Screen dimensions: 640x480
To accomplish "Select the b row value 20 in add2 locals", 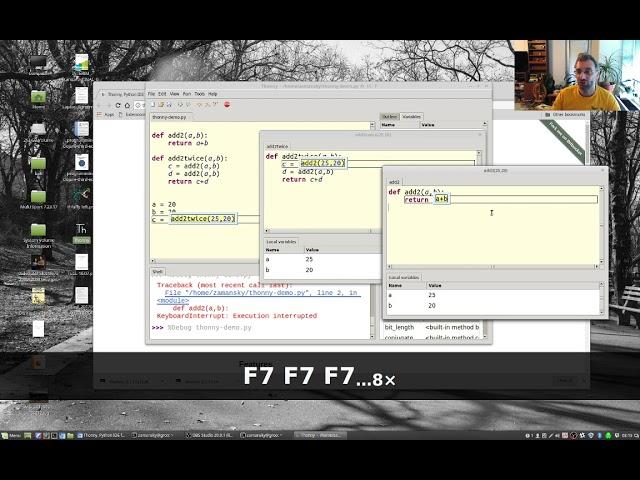I will (x=432, y=306).
